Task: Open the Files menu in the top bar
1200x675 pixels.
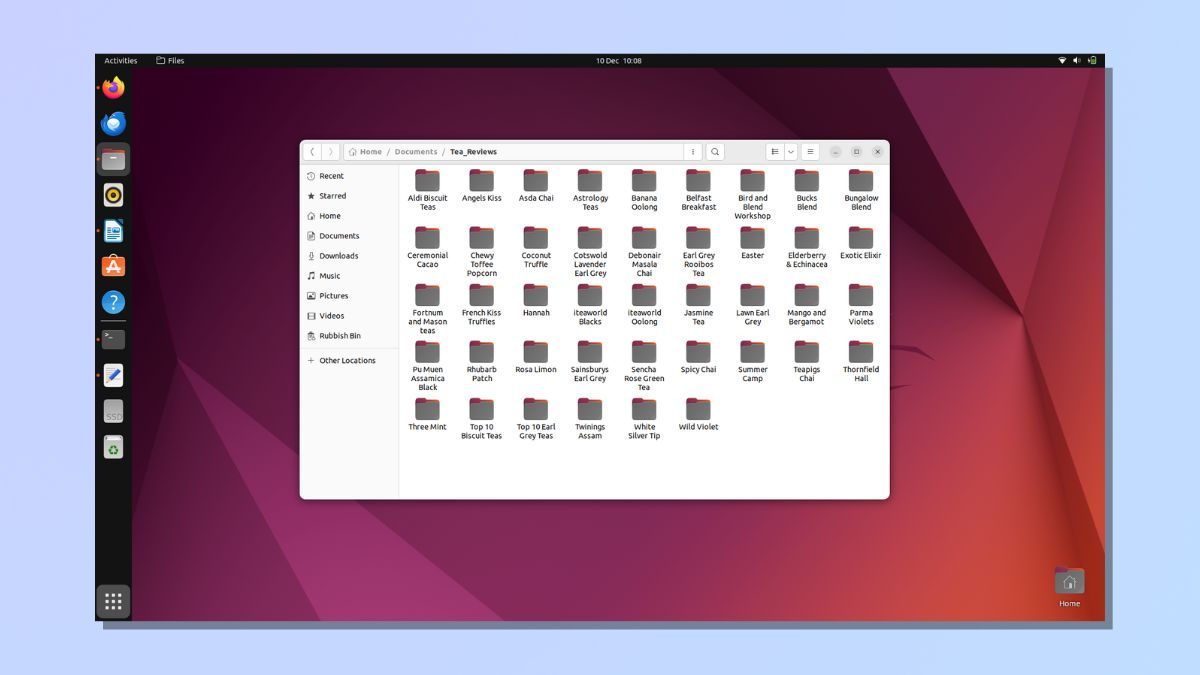Action: tap(171, 60)
